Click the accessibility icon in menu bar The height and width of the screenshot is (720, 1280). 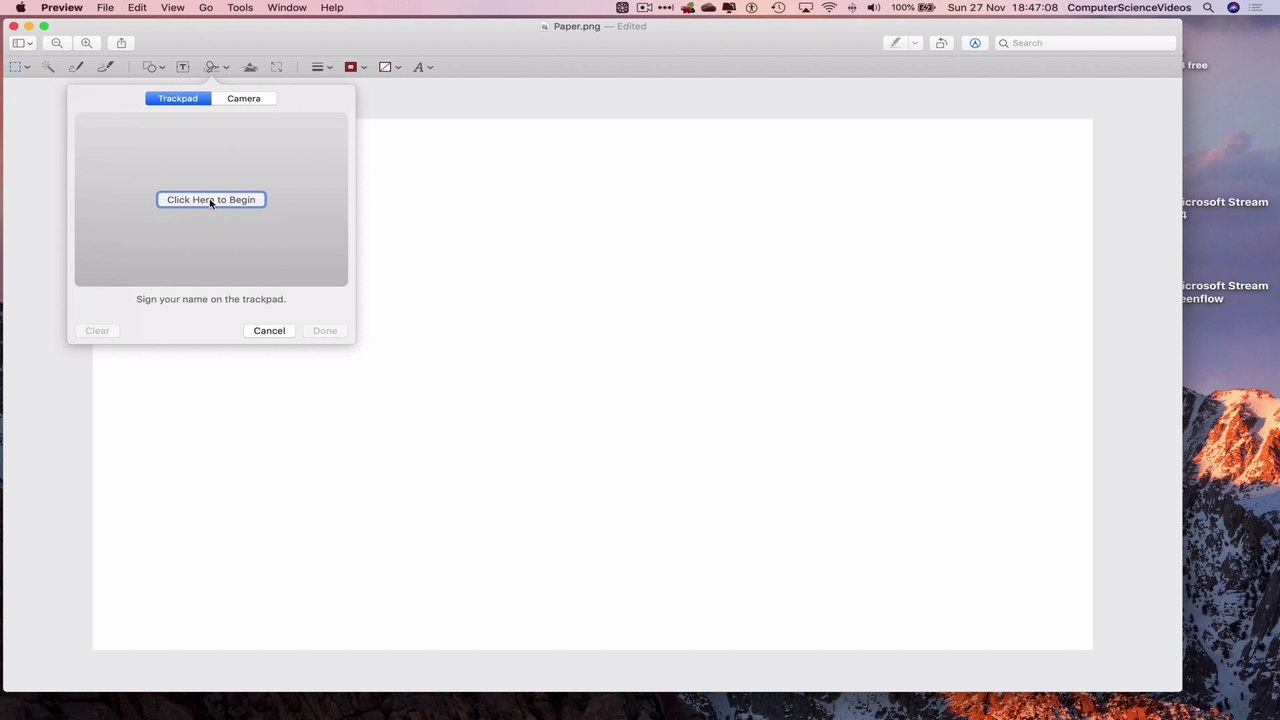[751, 8]
